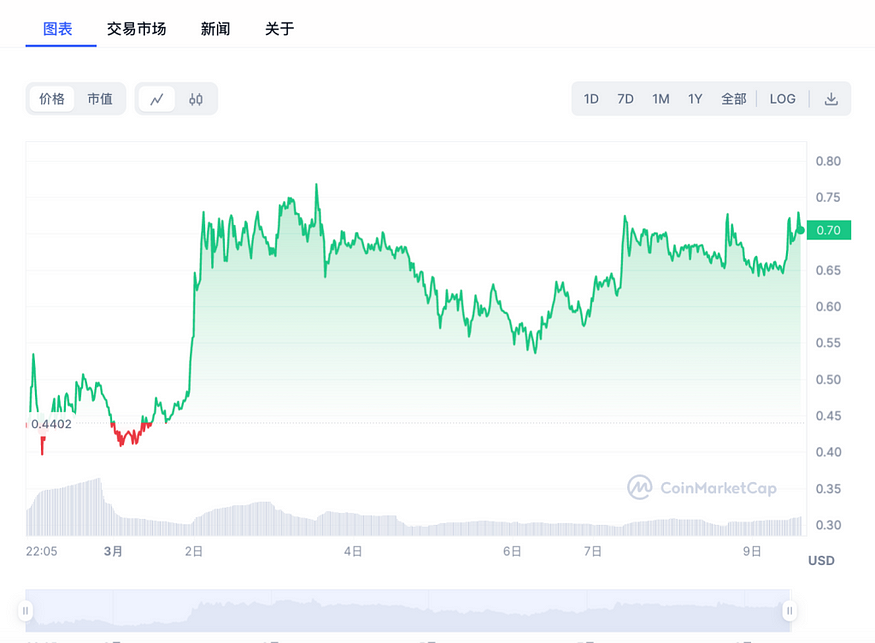This screenshot has width=875, height=643.
Task: Grab left handle of range slider
Action: tap(26, 611)
